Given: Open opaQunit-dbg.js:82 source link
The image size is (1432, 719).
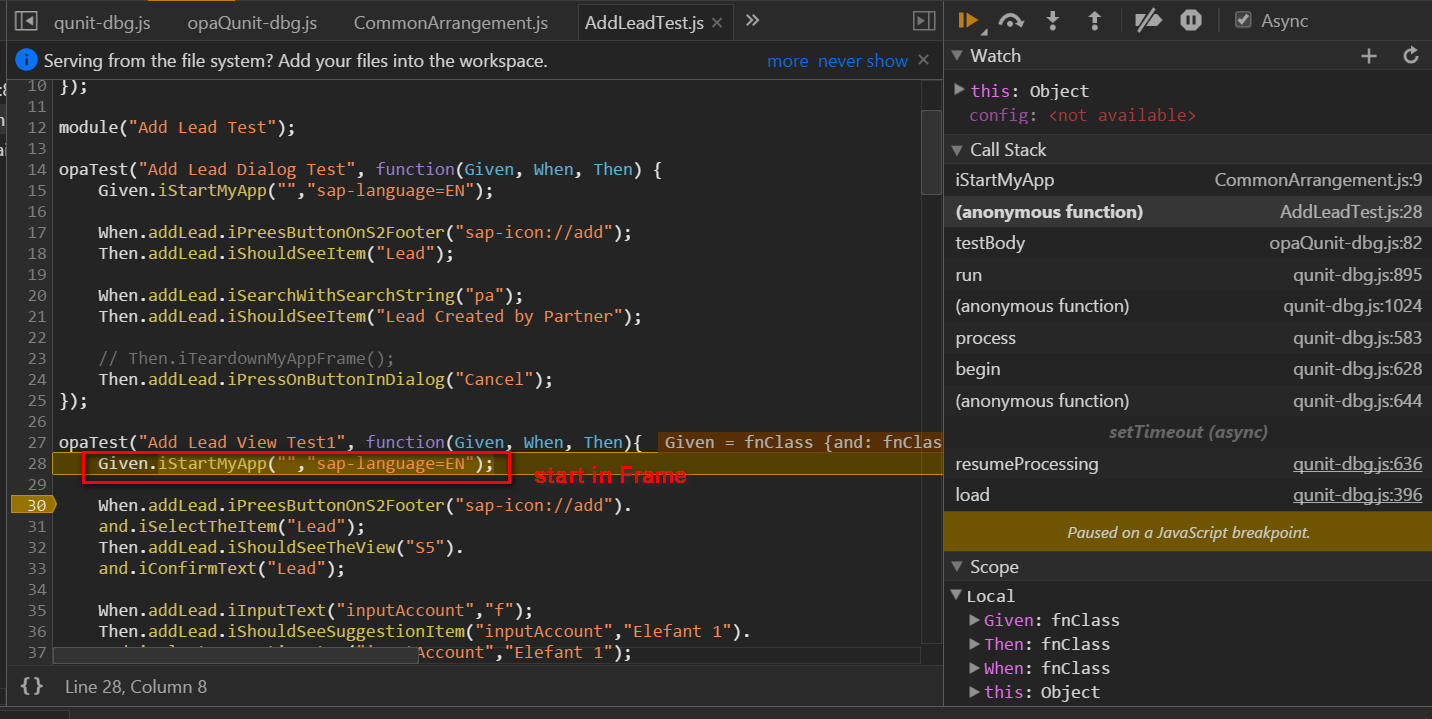Looking at the screenshot, I should click(1346, 243).
